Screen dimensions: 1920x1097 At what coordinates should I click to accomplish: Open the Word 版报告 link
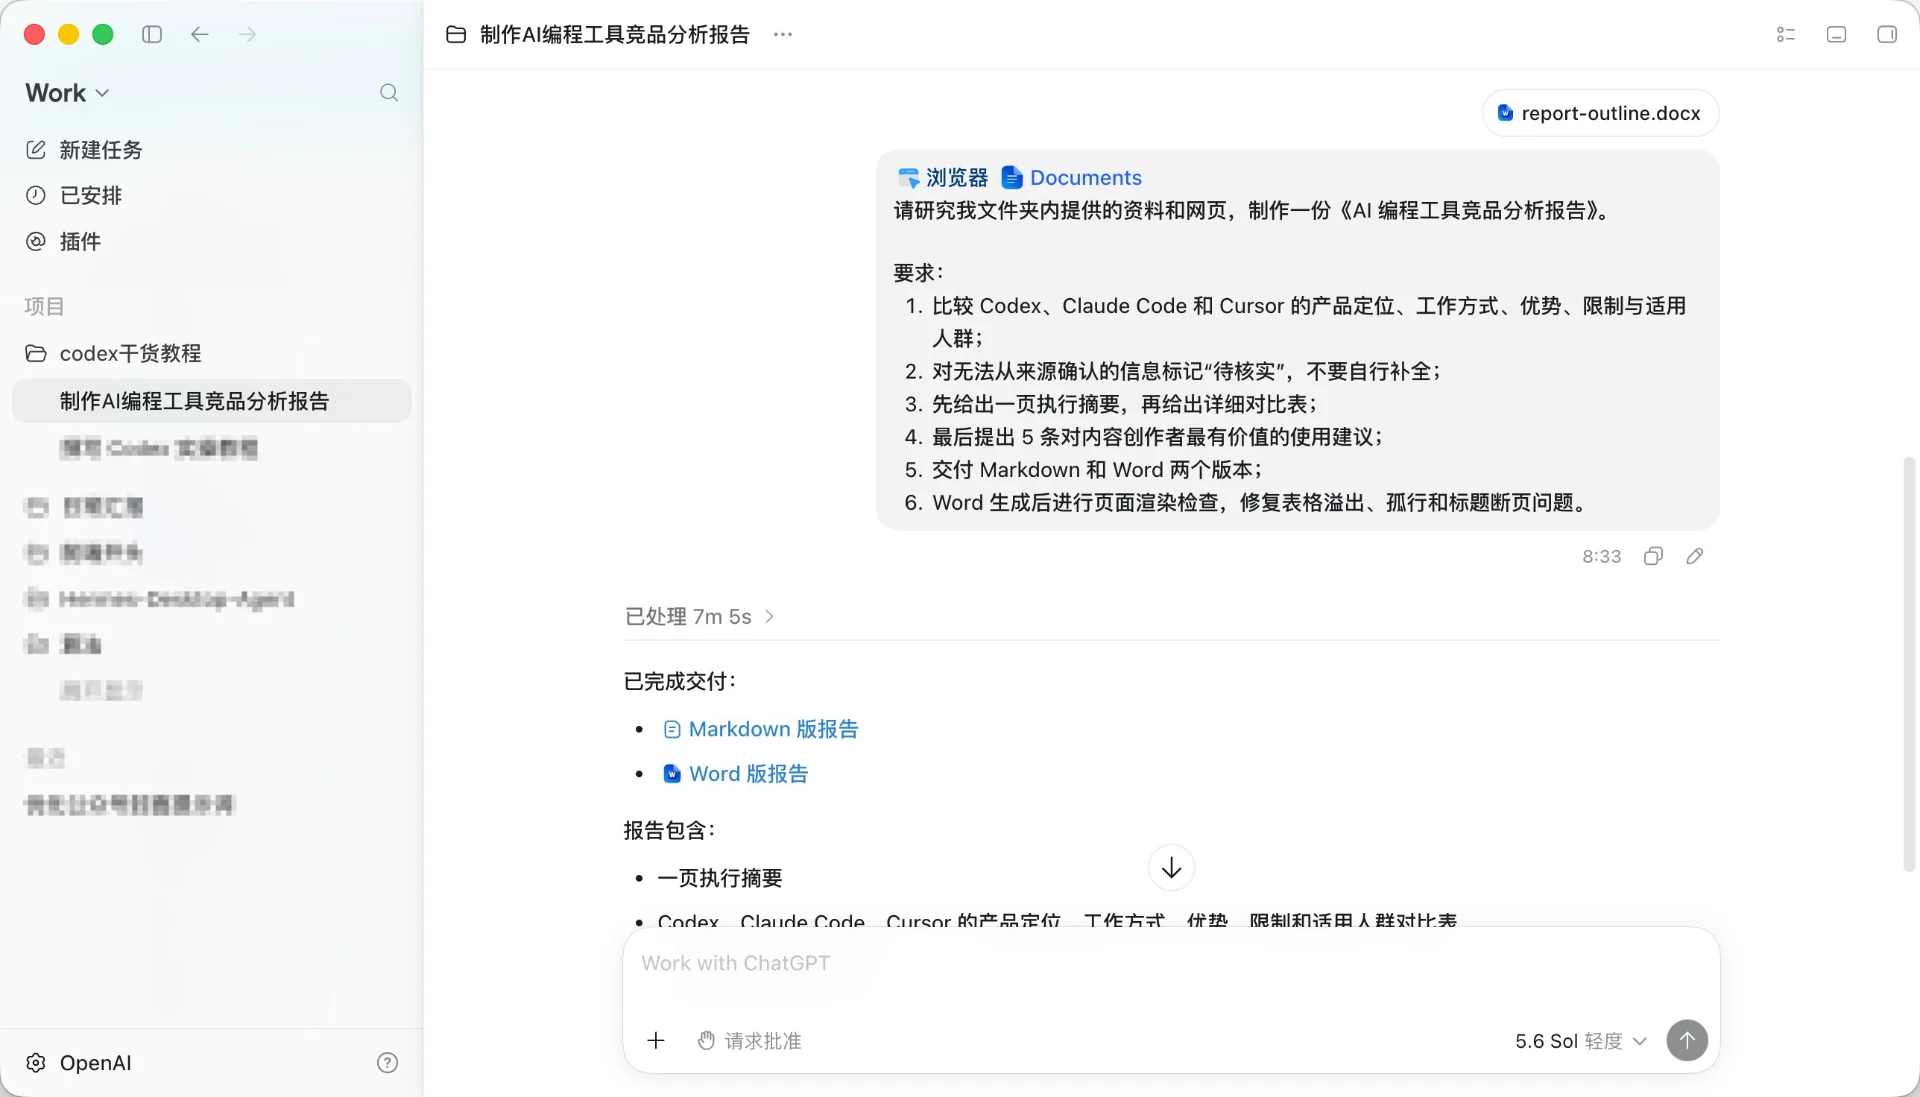click(x=736, y=774)
